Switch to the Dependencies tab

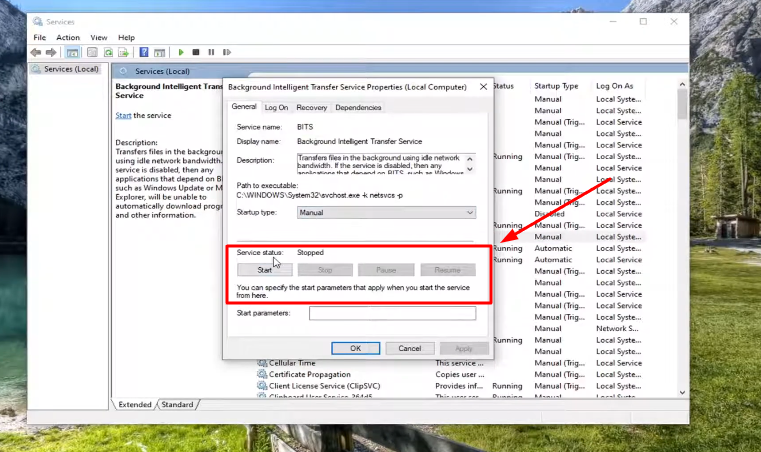click(x=358, y=107)
